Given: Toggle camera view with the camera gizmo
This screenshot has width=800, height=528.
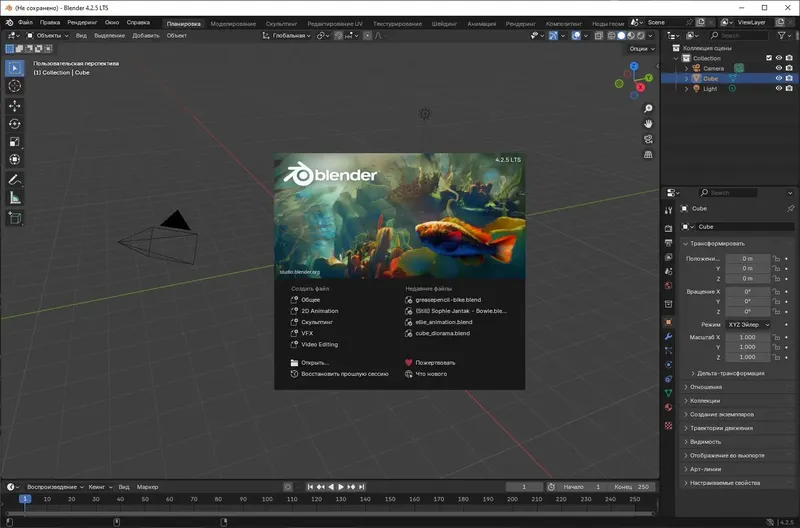Looking at the screenshot, I should point(648,139).
